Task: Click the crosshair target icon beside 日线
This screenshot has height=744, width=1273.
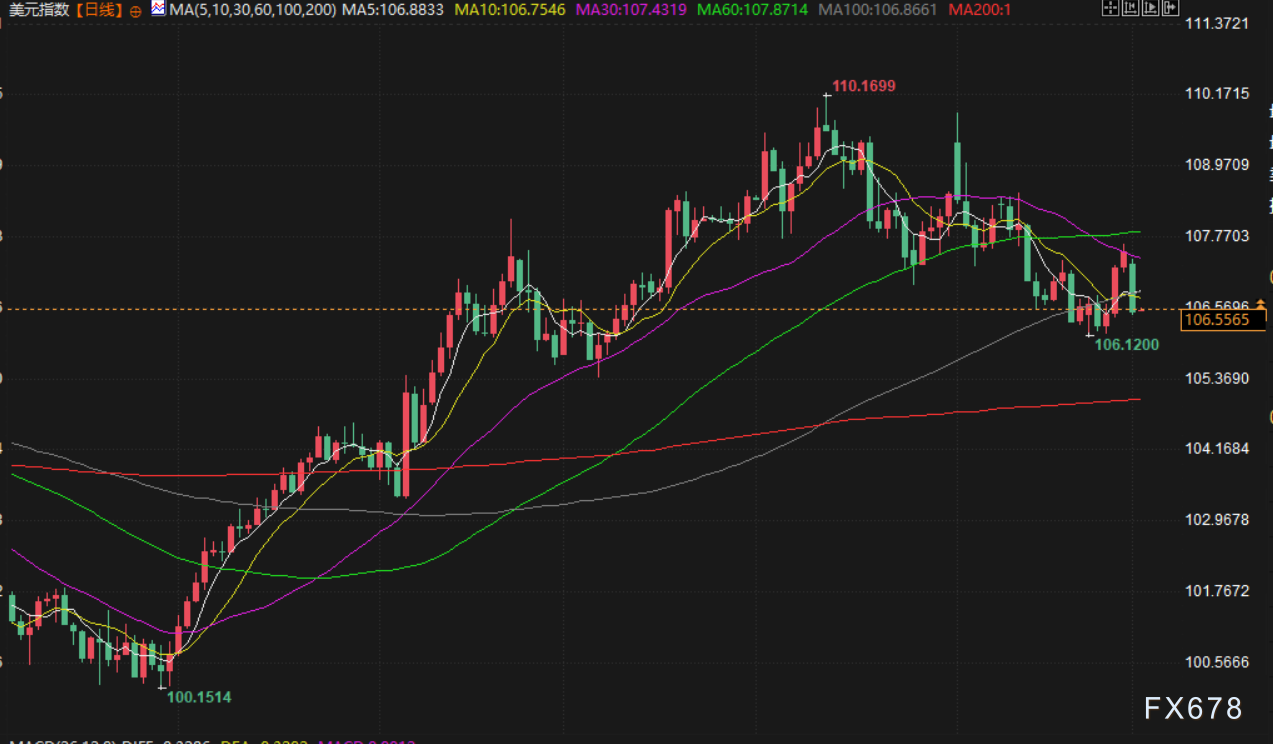Action: click(135, 10)
